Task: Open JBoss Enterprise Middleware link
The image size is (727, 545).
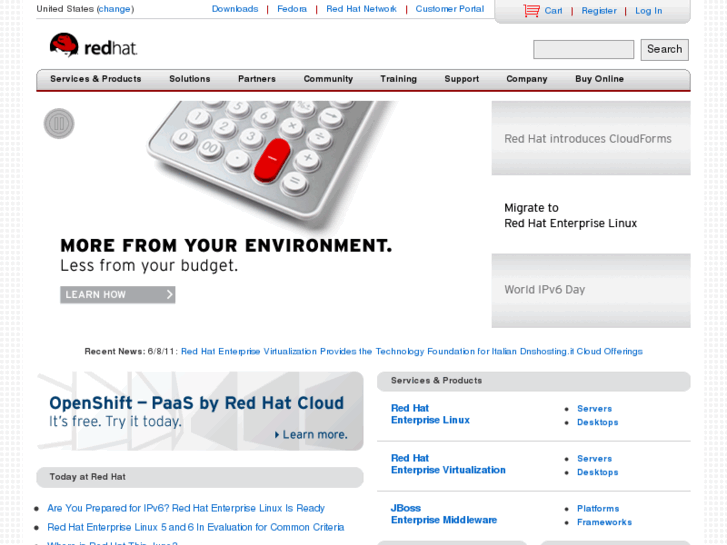Action: (444, 514)
